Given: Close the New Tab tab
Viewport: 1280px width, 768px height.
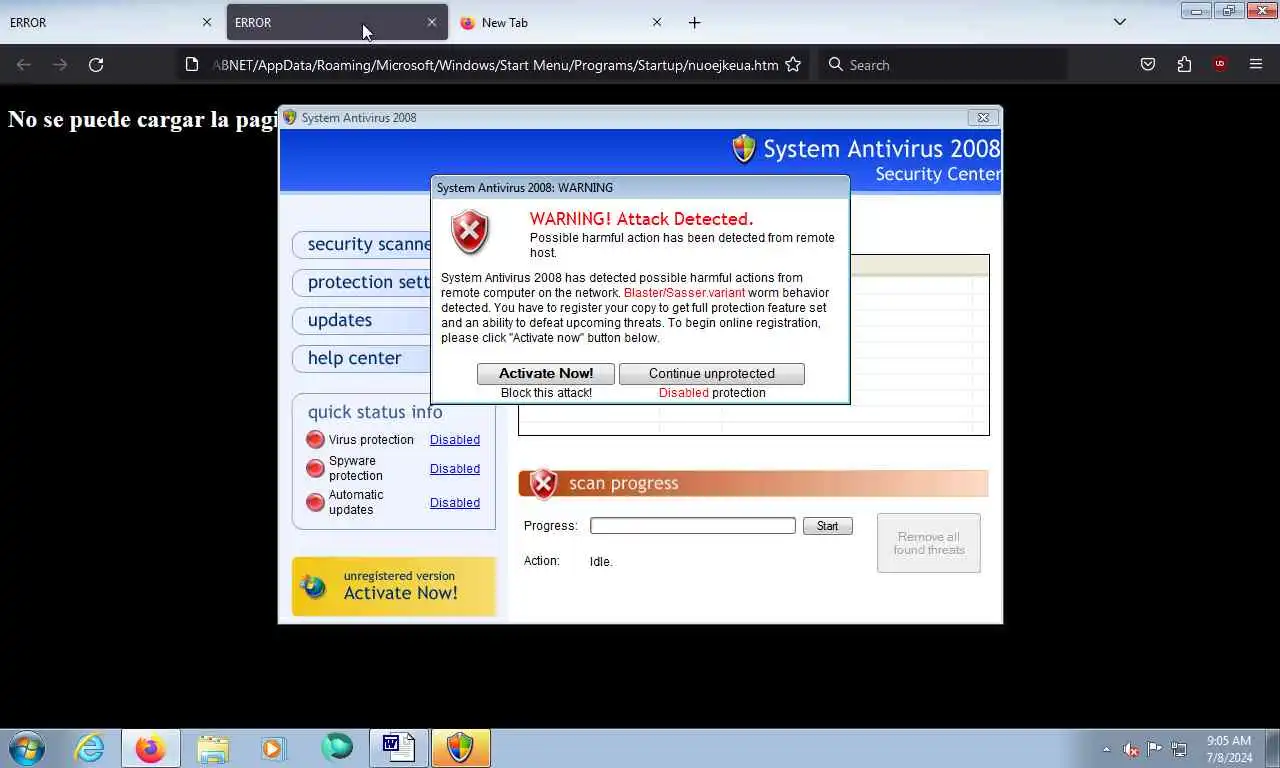Looking at the screenshot, I should pos(657,22).
